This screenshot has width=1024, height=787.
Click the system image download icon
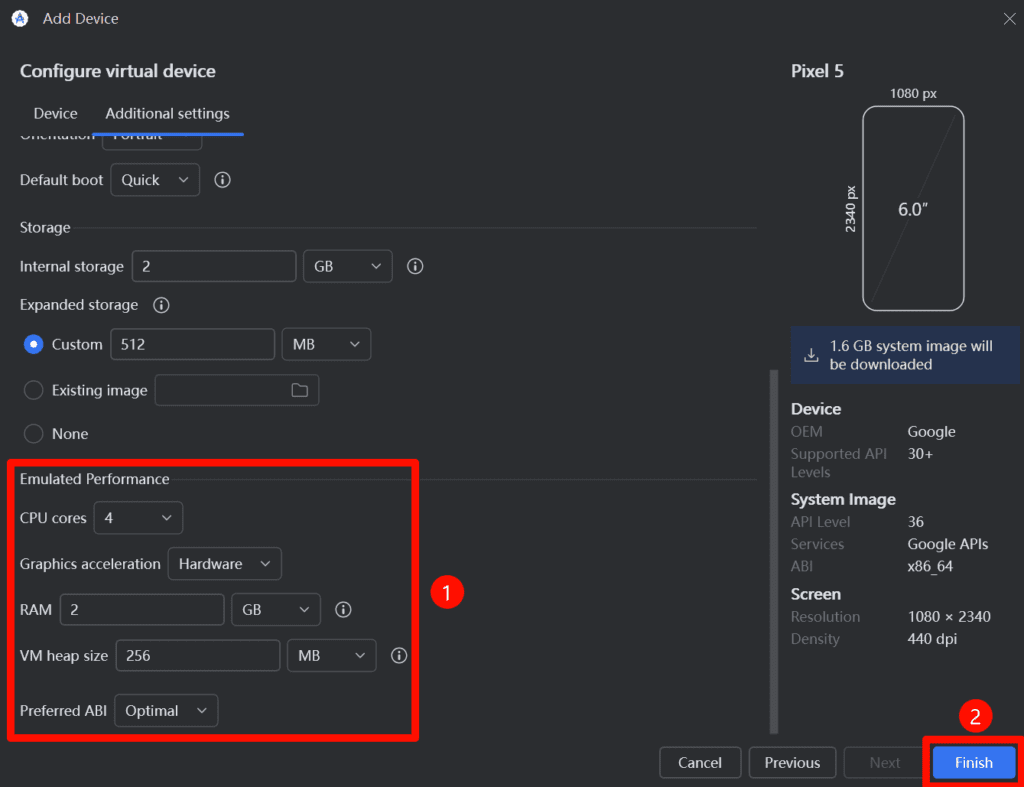coord(811,355)
